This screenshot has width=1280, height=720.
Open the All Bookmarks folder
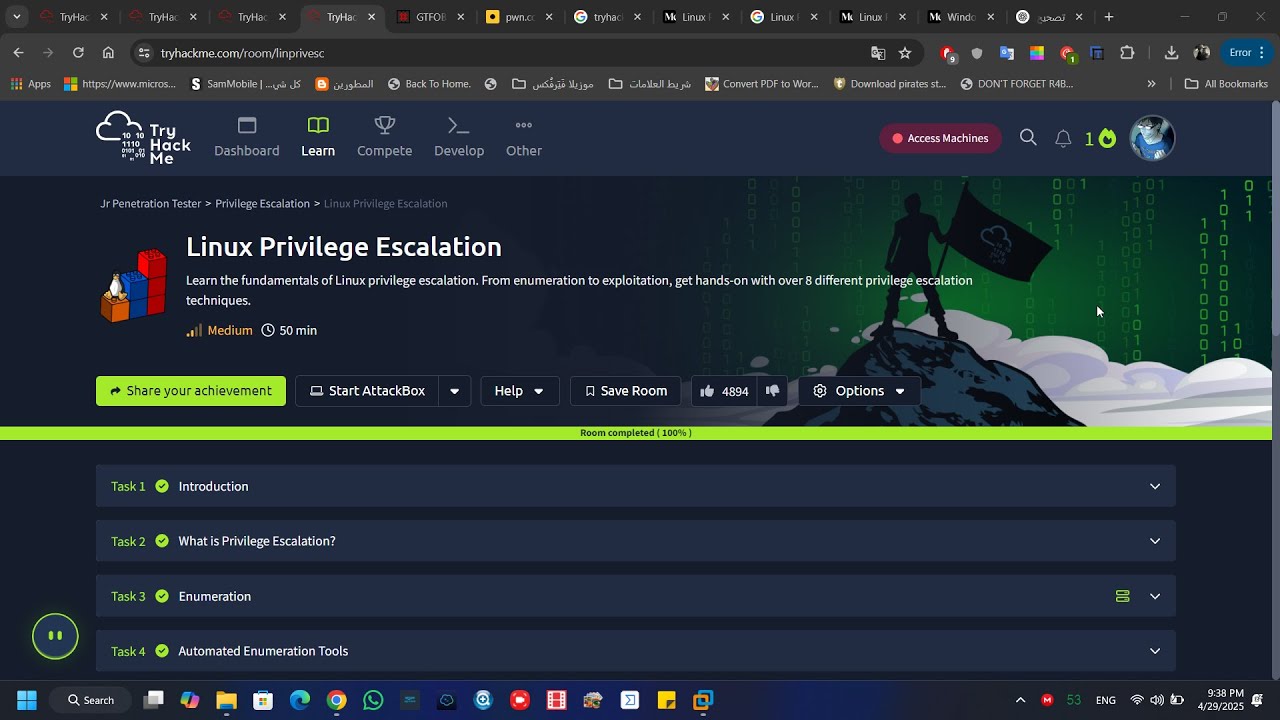pos(1226,84)
